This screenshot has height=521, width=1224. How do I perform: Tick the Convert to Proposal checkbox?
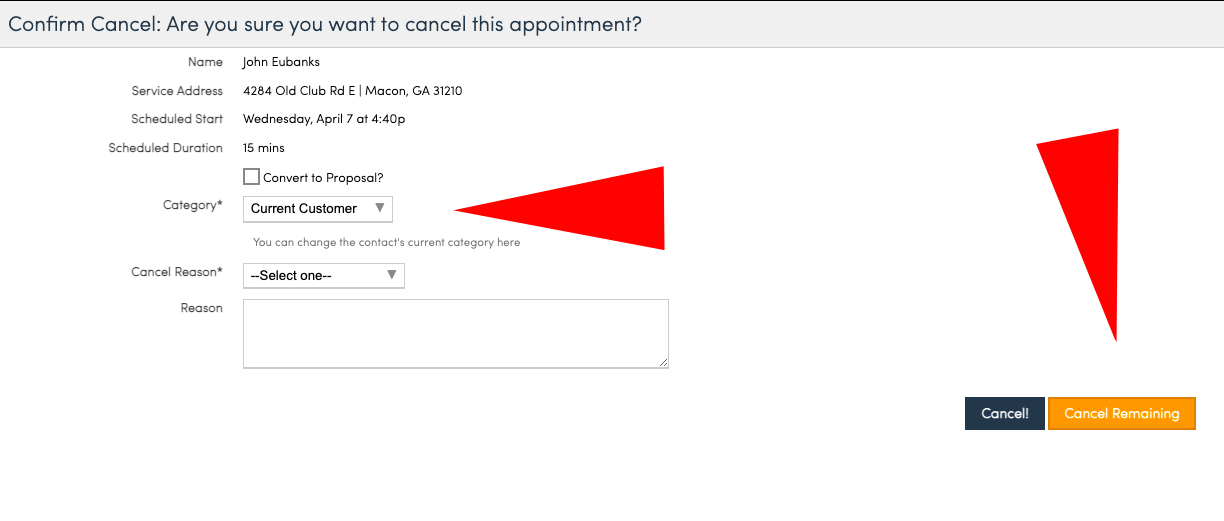(251, 177)
